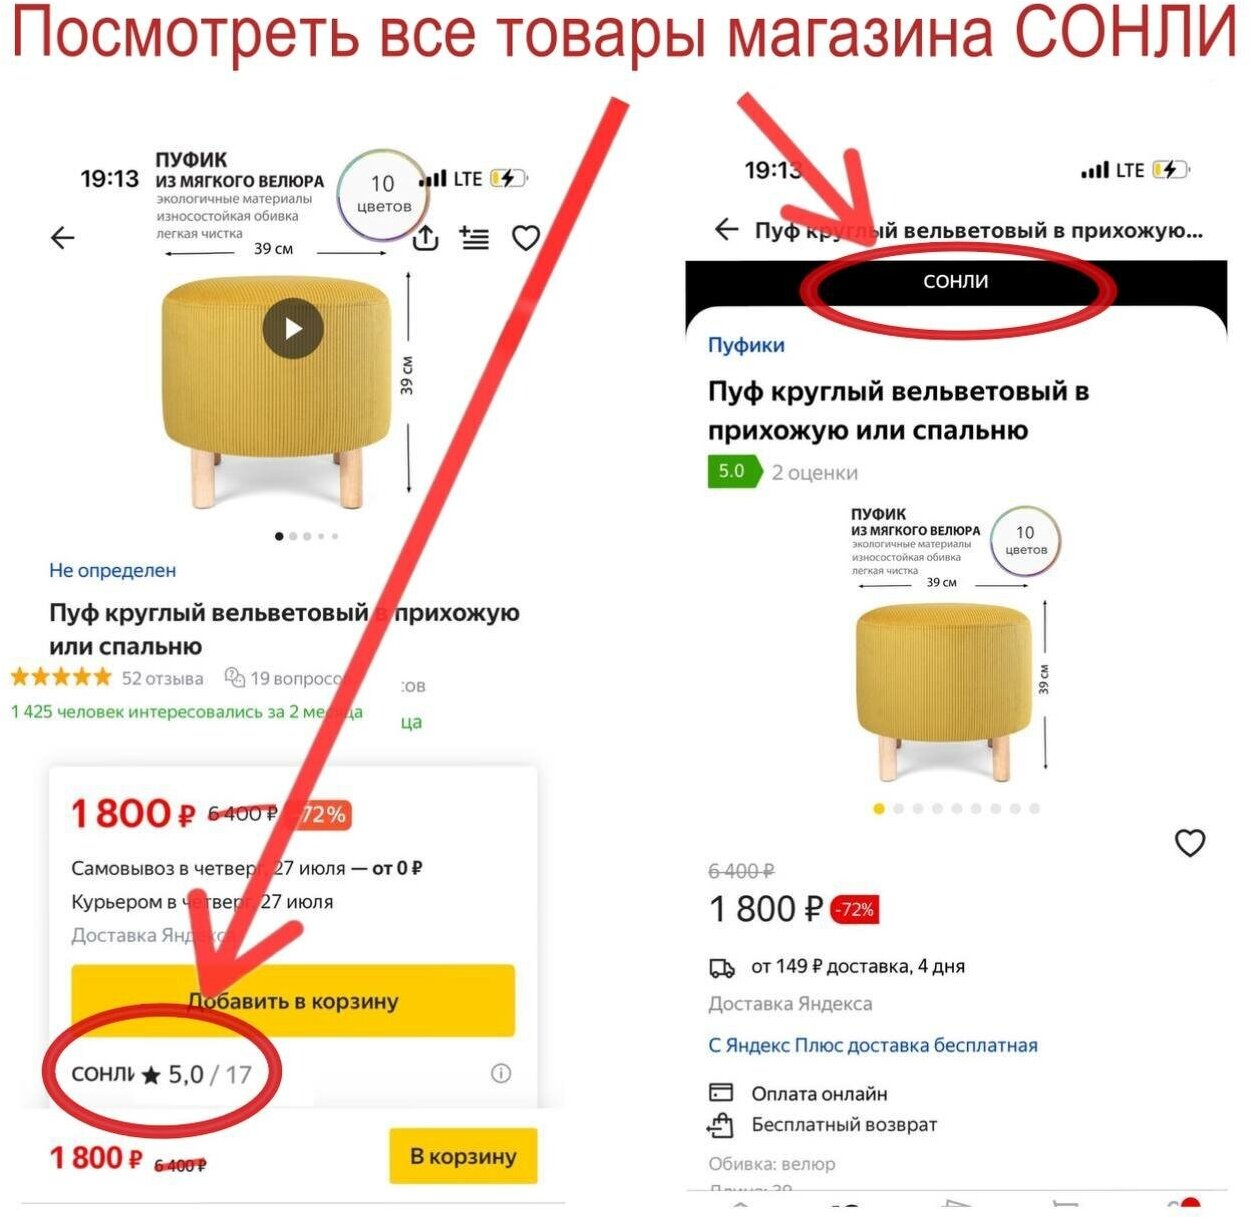
Task: Open the 52 отзыва reviews link
Action: 162,678
